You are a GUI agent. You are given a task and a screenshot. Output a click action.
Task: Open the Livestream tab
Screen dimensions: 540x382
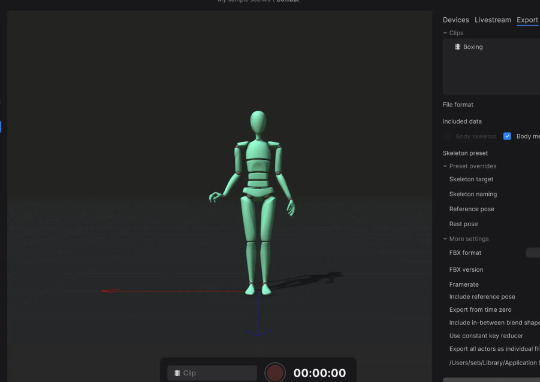492,20
